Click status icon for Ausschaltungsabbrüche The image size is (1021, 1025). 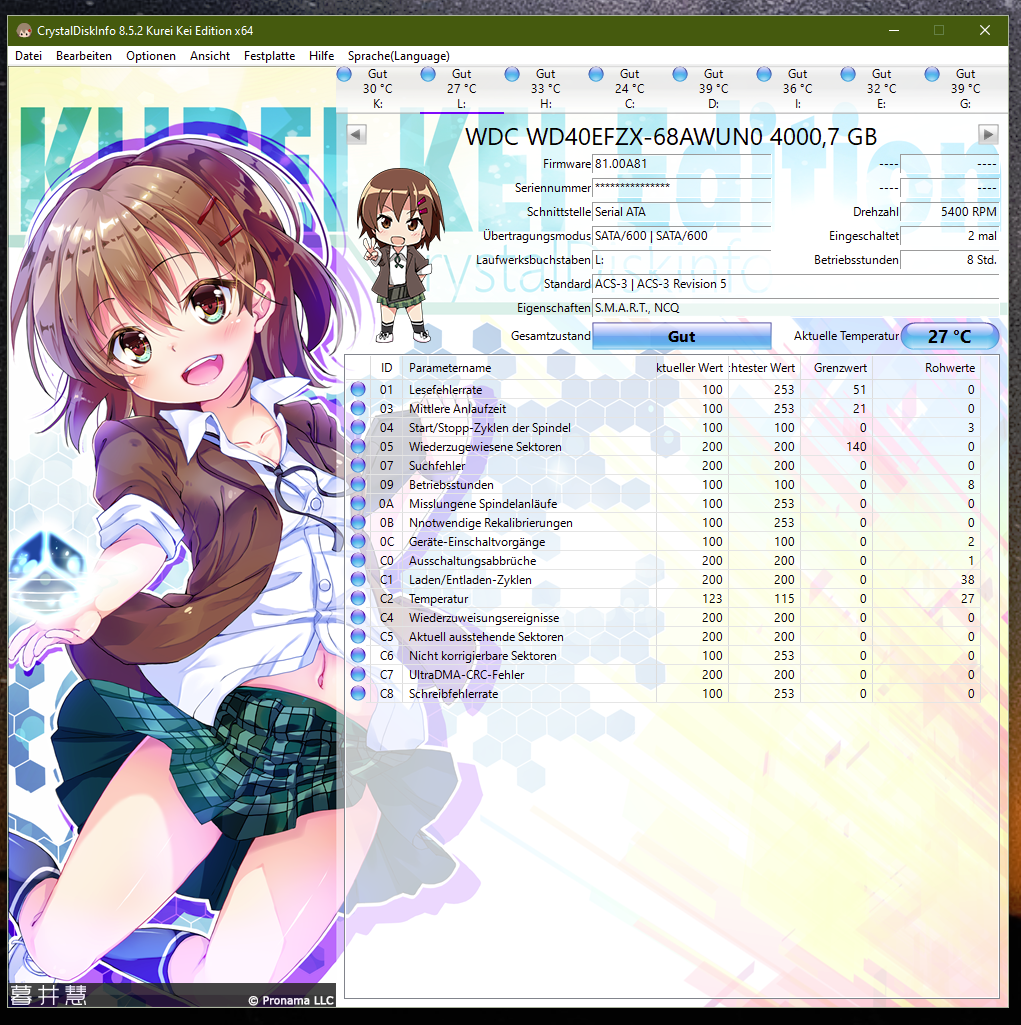coord(358,560)
